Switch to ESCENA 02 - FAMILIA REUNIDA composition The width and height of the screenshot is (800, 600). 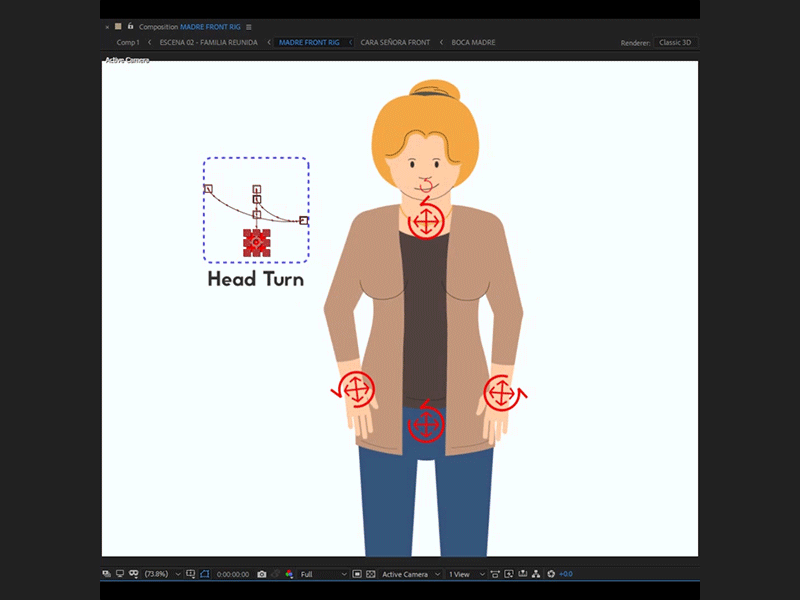click(209, 42)
